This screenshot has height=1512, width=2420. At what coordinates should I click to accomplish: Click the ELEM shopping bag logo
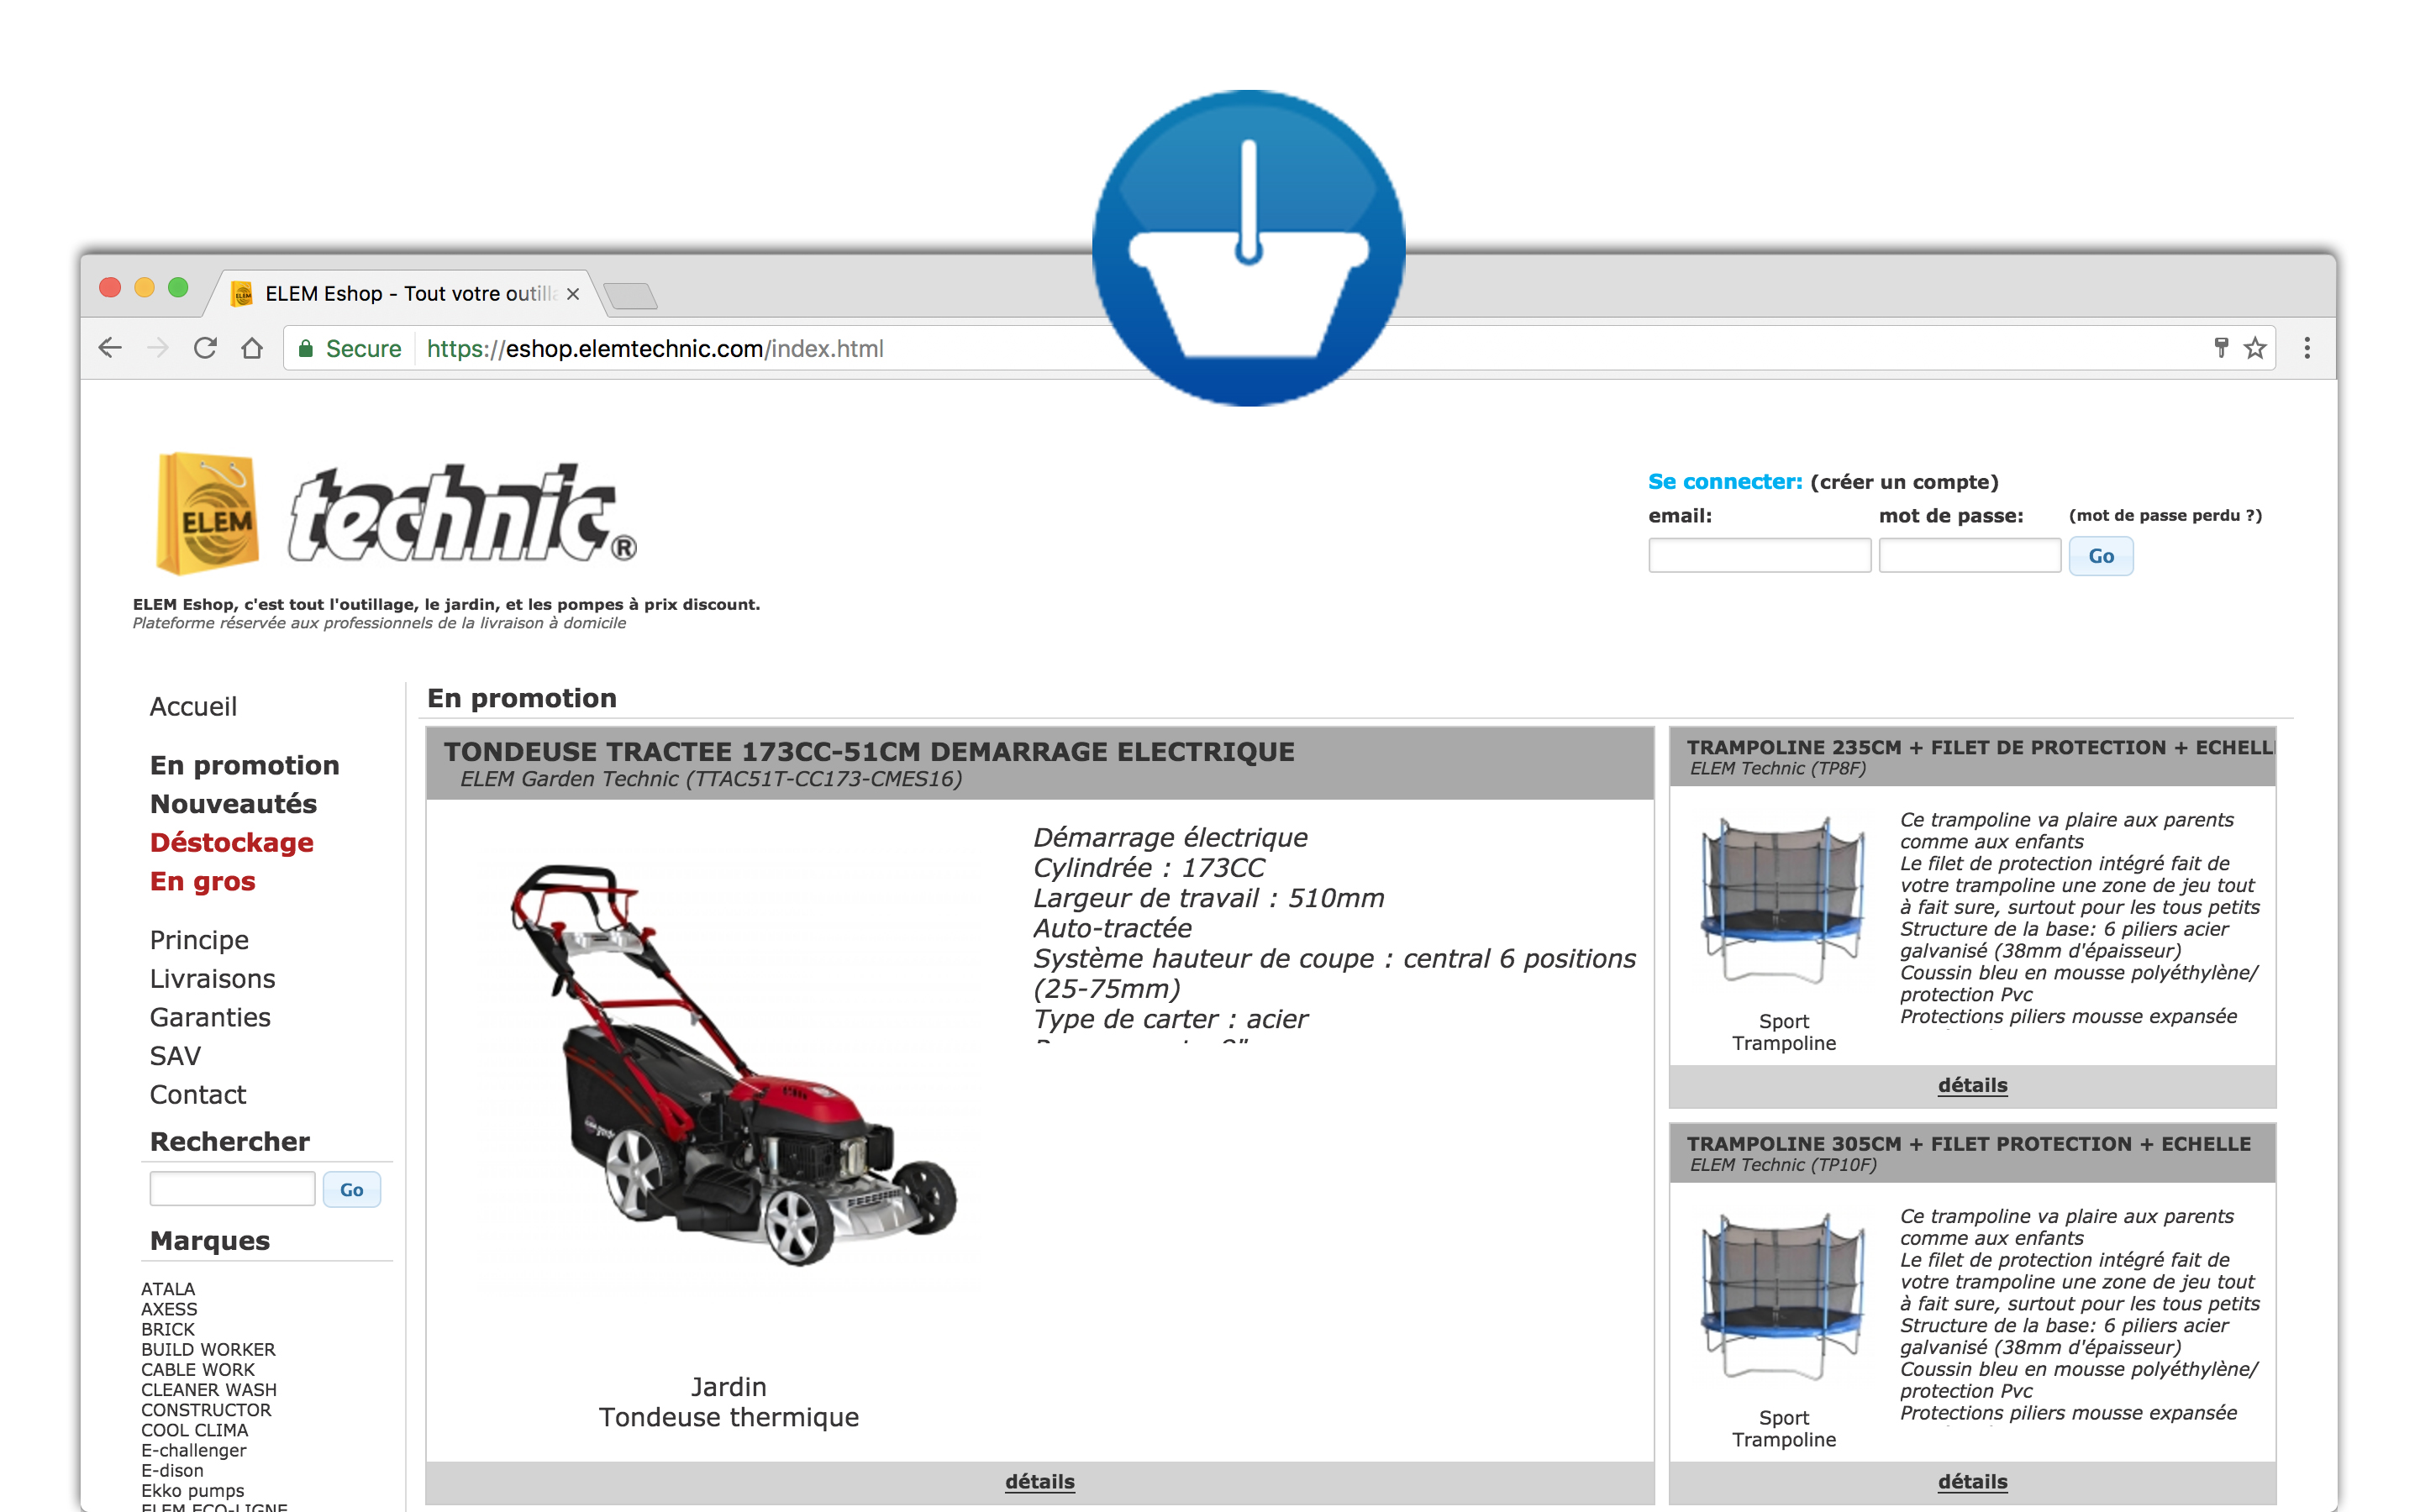tap(207, 513)
